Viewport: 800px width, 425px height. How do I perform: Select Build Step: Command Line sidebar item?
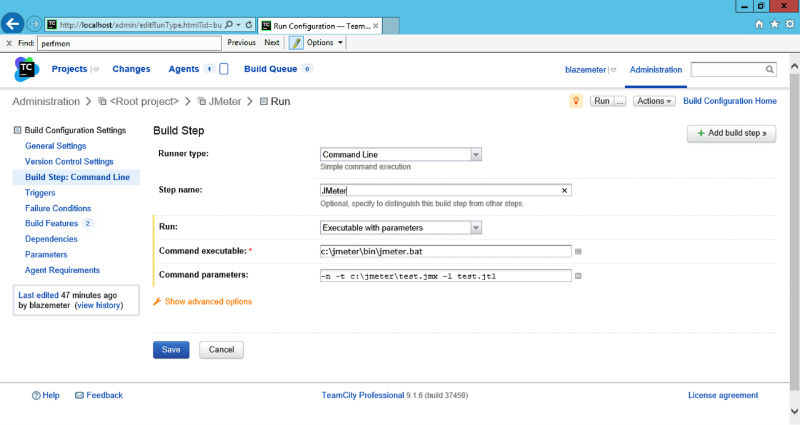point(77,177)
